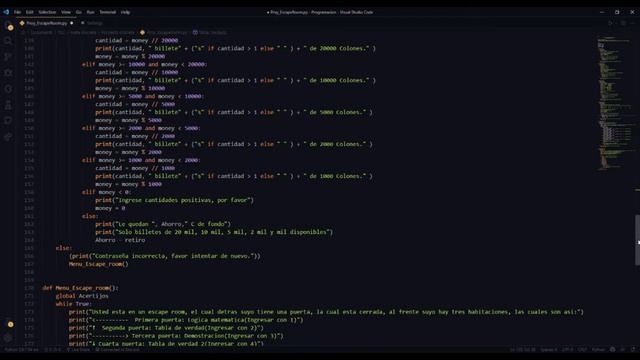Open the Go menu

(78, 12)
